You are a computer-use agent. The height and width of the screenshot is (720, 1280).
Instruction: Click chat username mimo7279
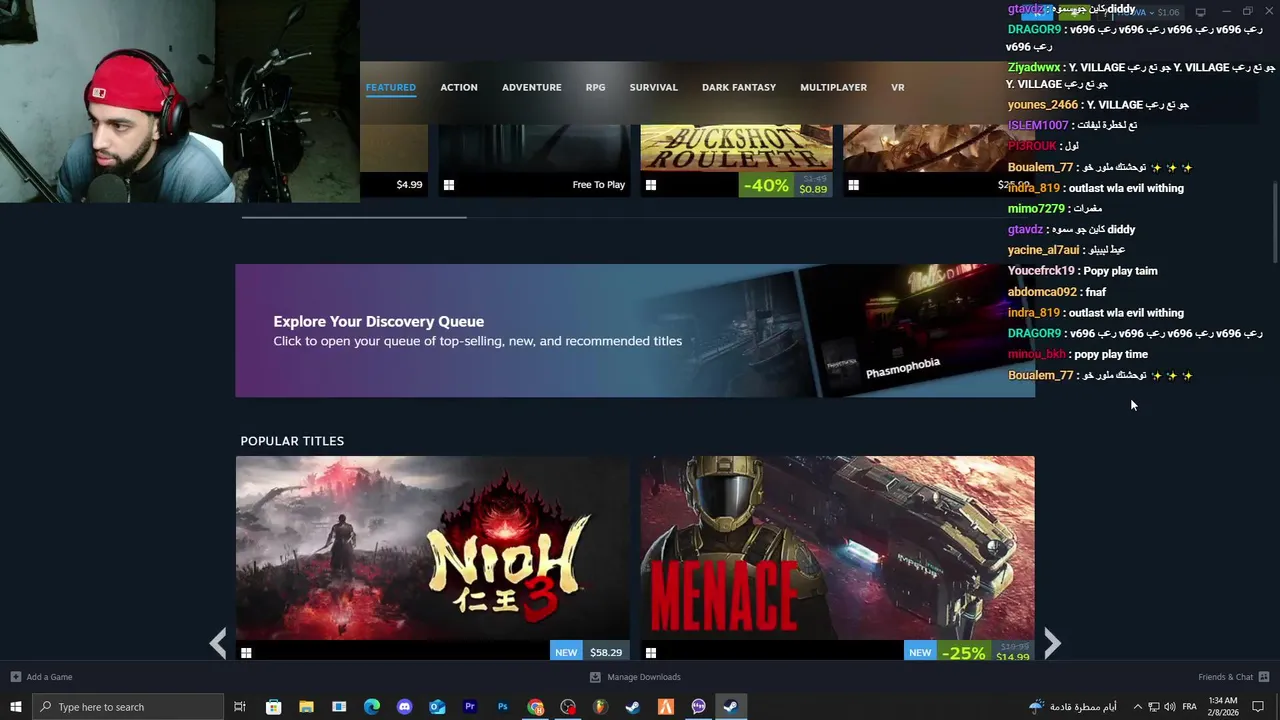click(1036, 209)
